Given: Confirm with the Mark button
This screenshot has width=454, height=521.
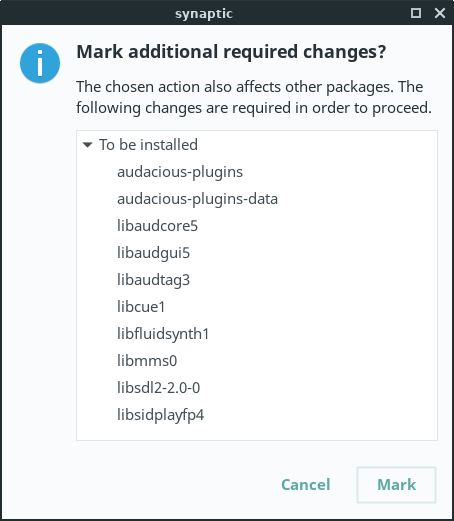Looking at the screenshot, I should 396,485.
